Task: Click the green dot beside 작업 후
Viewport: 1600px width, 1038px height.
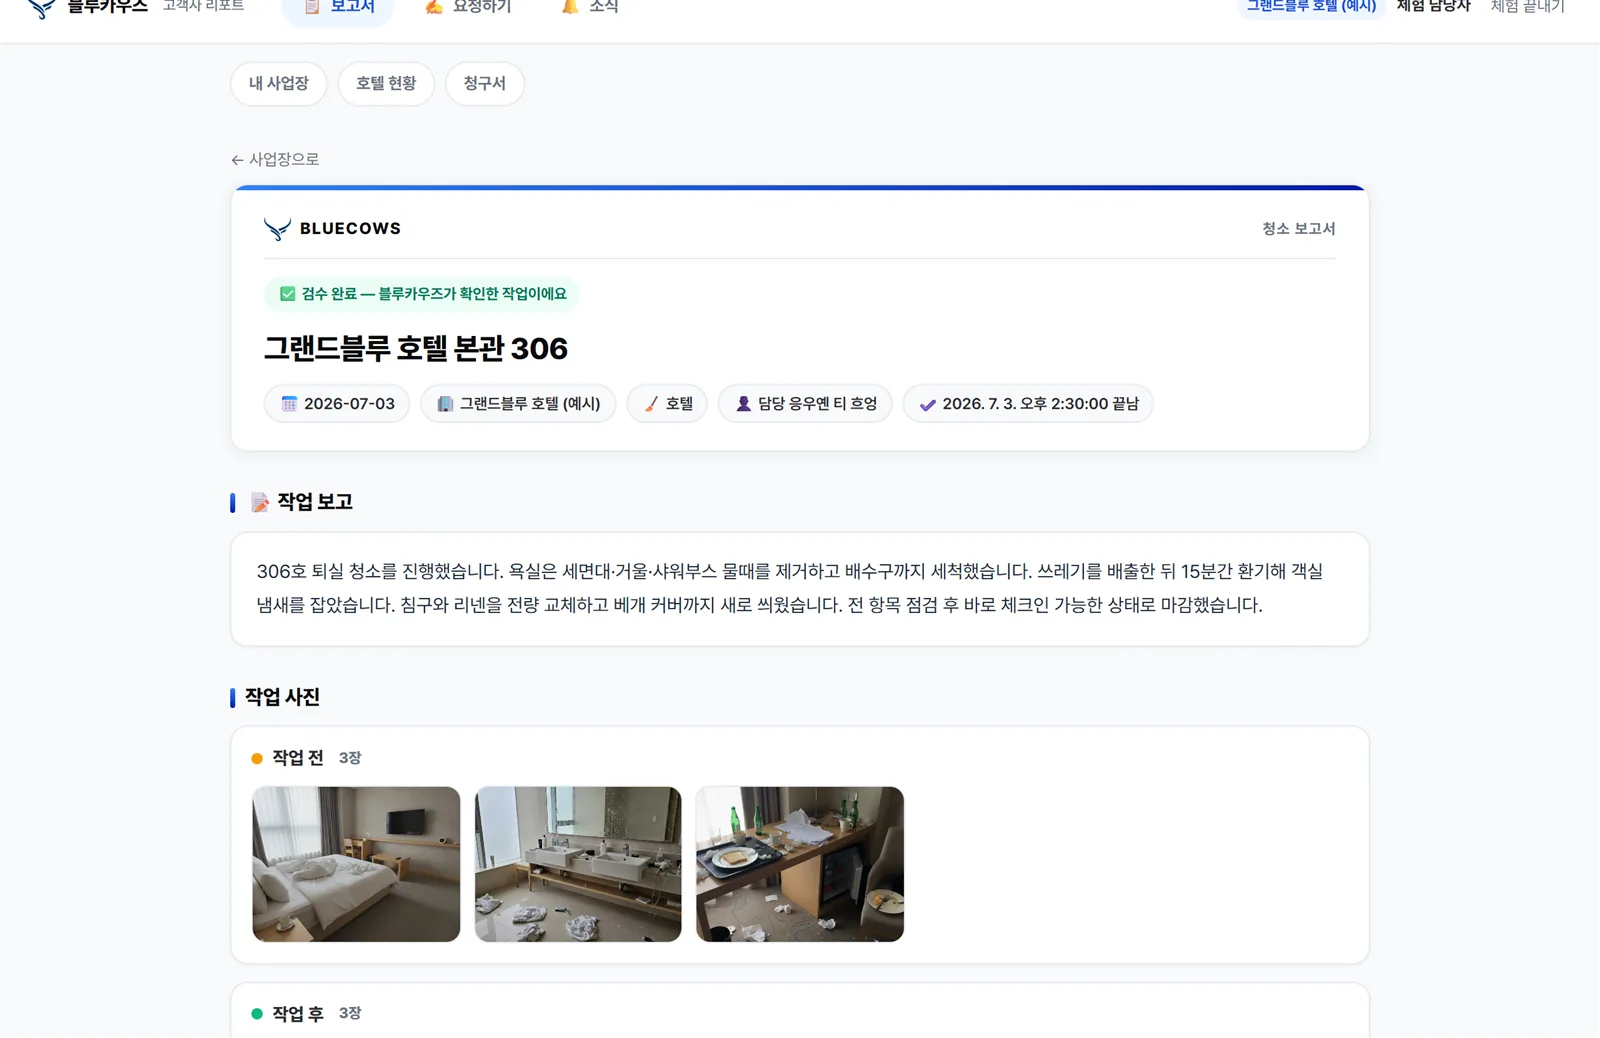Action: 257,1014
